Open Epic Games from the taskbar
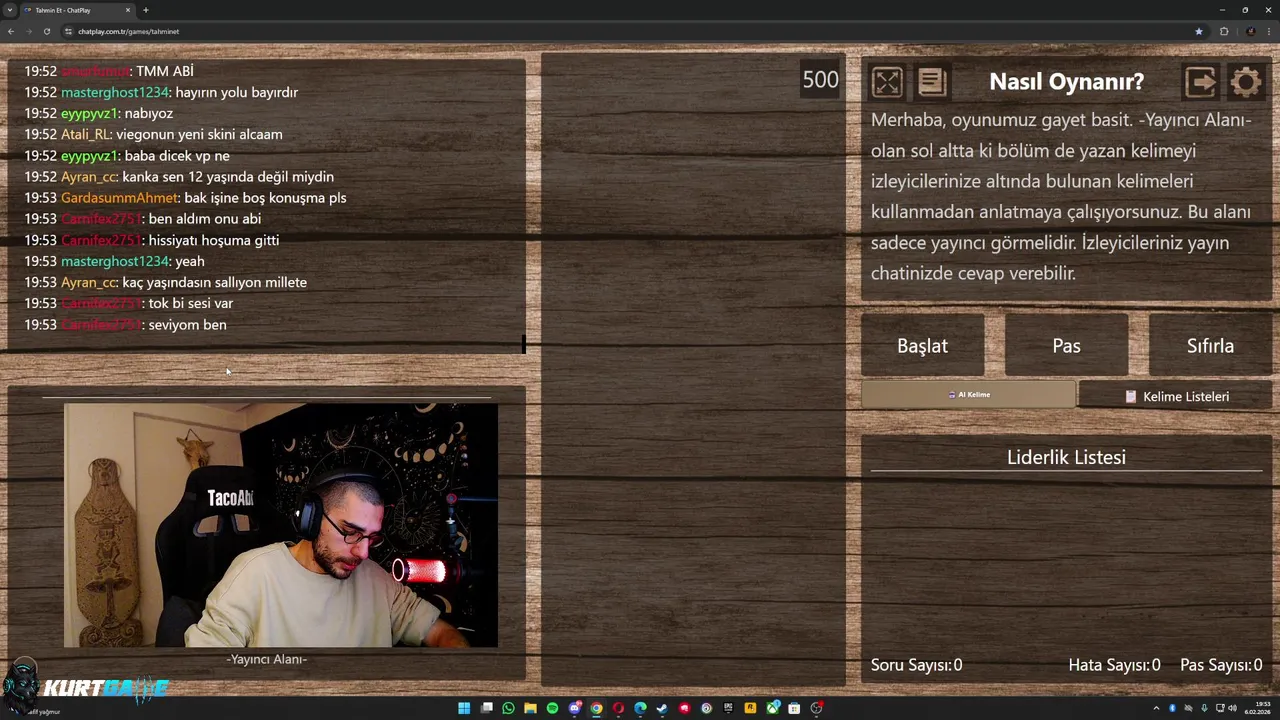Image resolution: width=1280 pixels, height=720 pixels. (728, 708)
